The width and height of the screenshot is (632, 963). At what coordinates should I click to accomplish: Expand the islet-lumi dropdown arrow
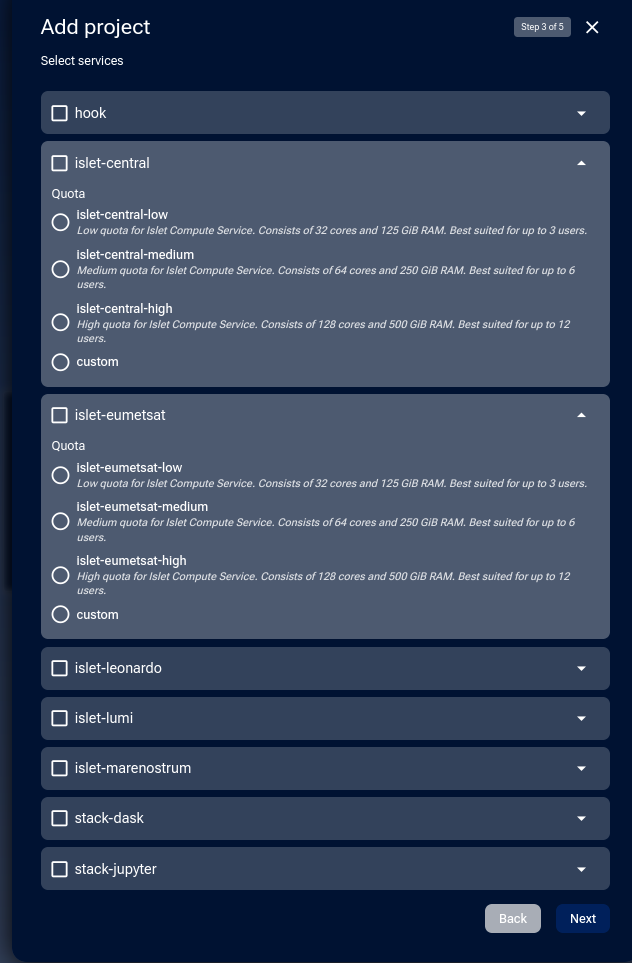pos(581,718)
